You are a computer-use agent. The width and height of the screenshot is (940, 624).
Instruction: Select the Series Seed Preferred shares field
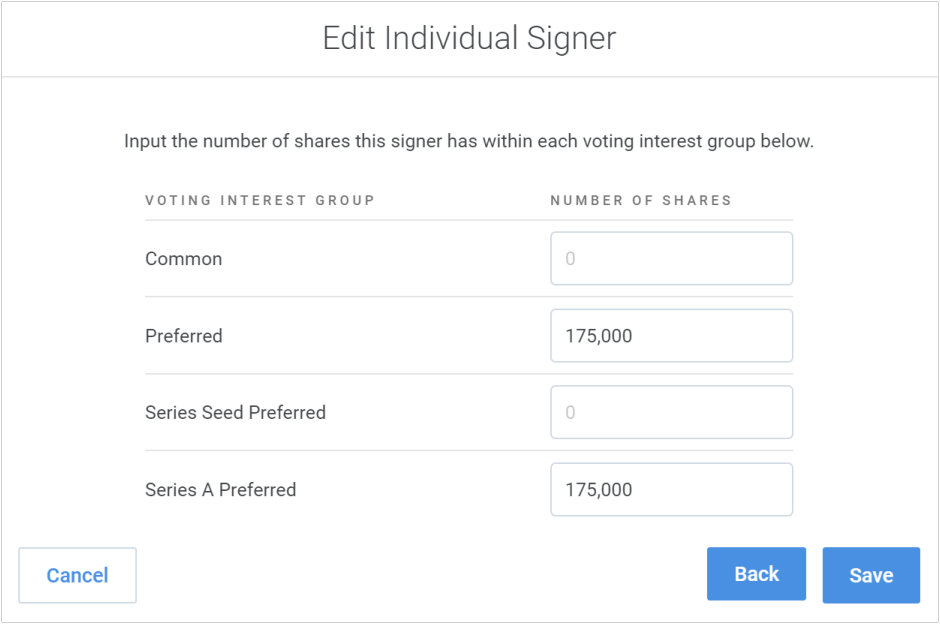pyautogui.click(x=671, y=412)
